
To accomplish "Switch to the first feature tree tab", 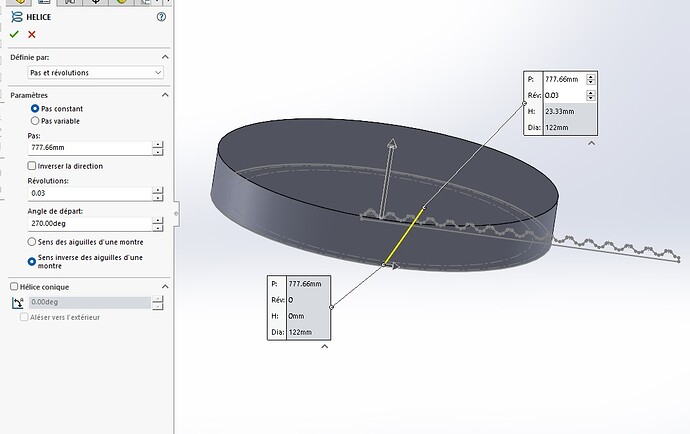I will 19,2.
